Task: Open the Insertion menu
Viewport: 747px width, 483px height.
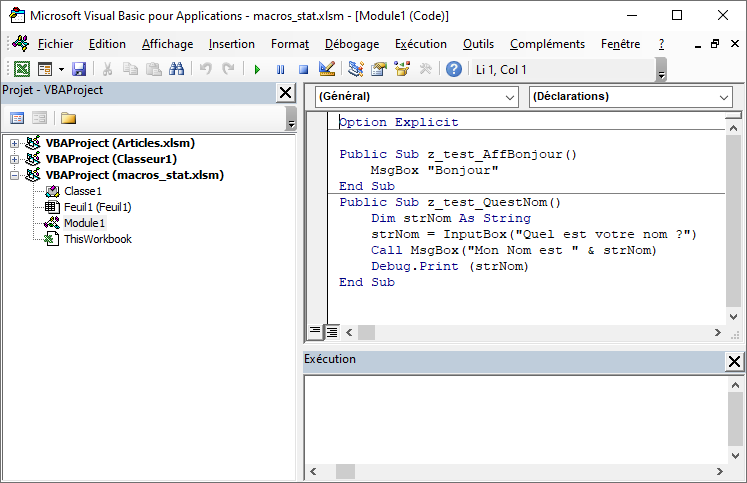Action: 232,44
